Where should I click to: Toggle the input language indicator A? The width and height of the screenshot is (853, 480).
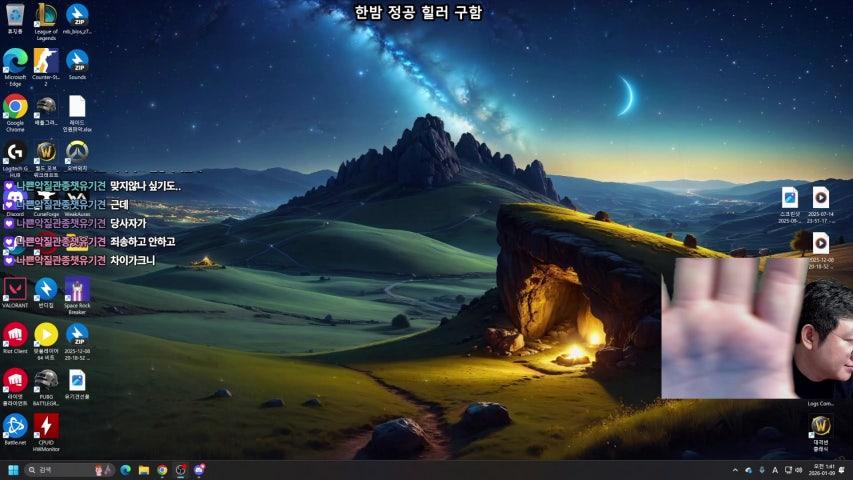coord(775,470)
